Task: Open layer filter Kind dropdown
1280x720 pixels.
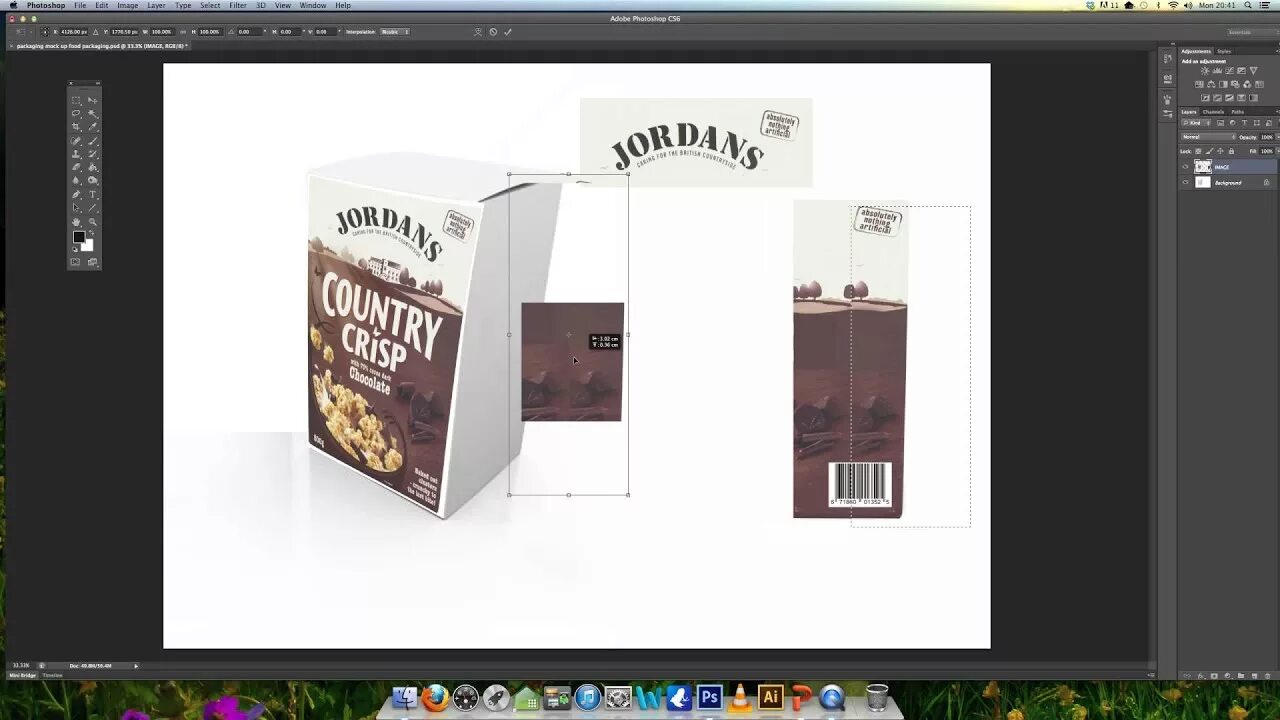Action: tap(1195, 123)
